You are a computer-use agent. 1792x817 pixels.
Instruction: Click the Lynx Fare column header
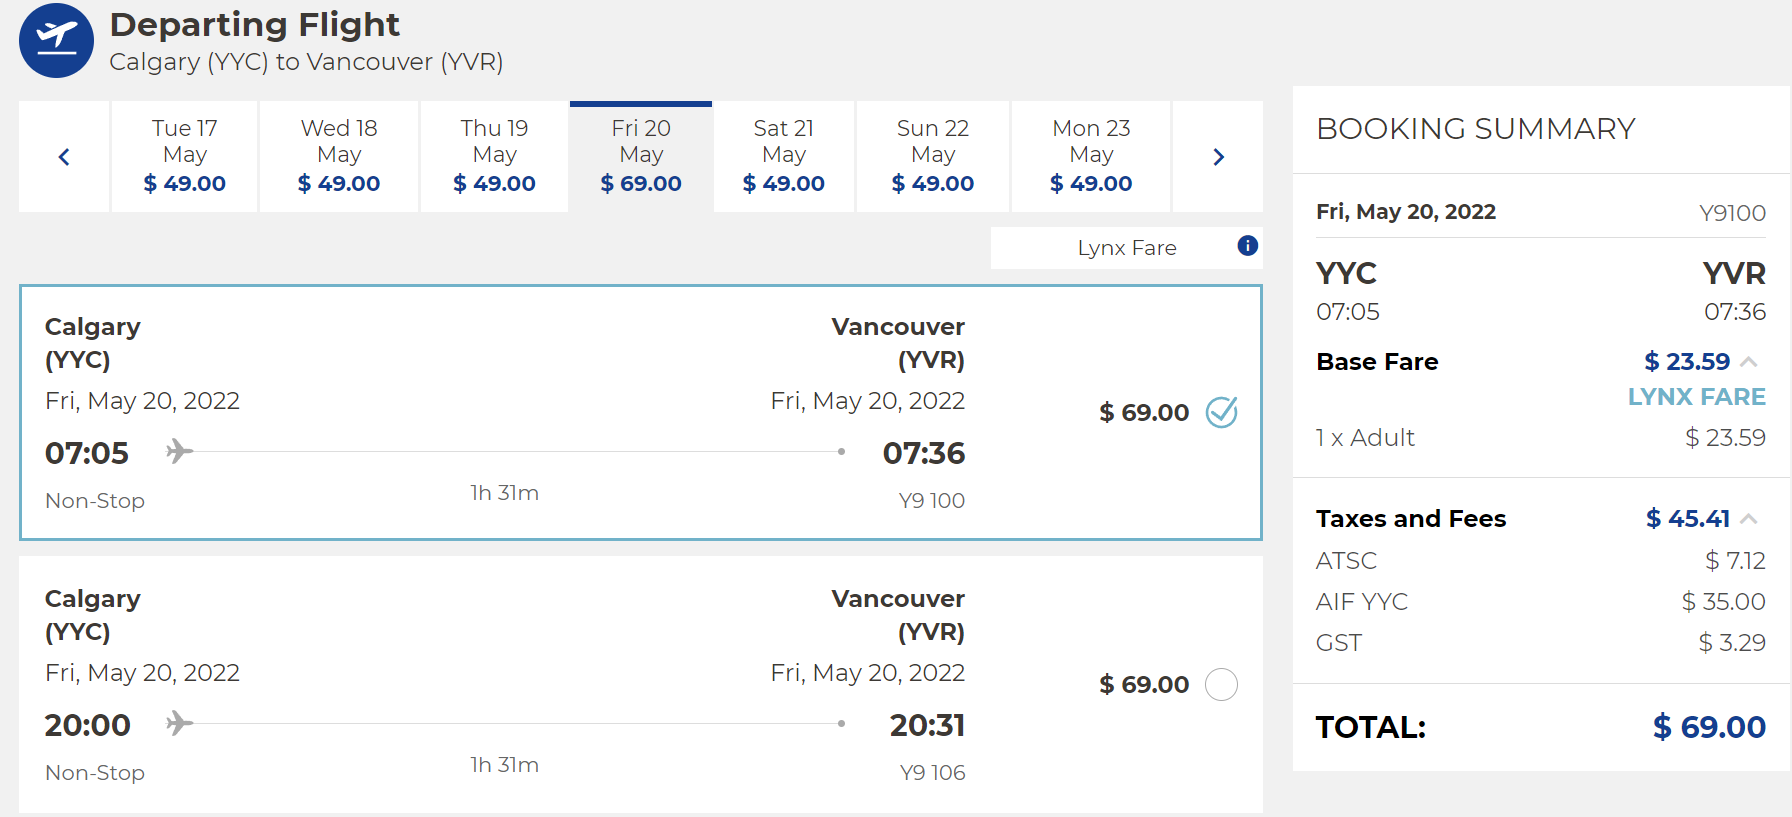(x=1126, y=248)
